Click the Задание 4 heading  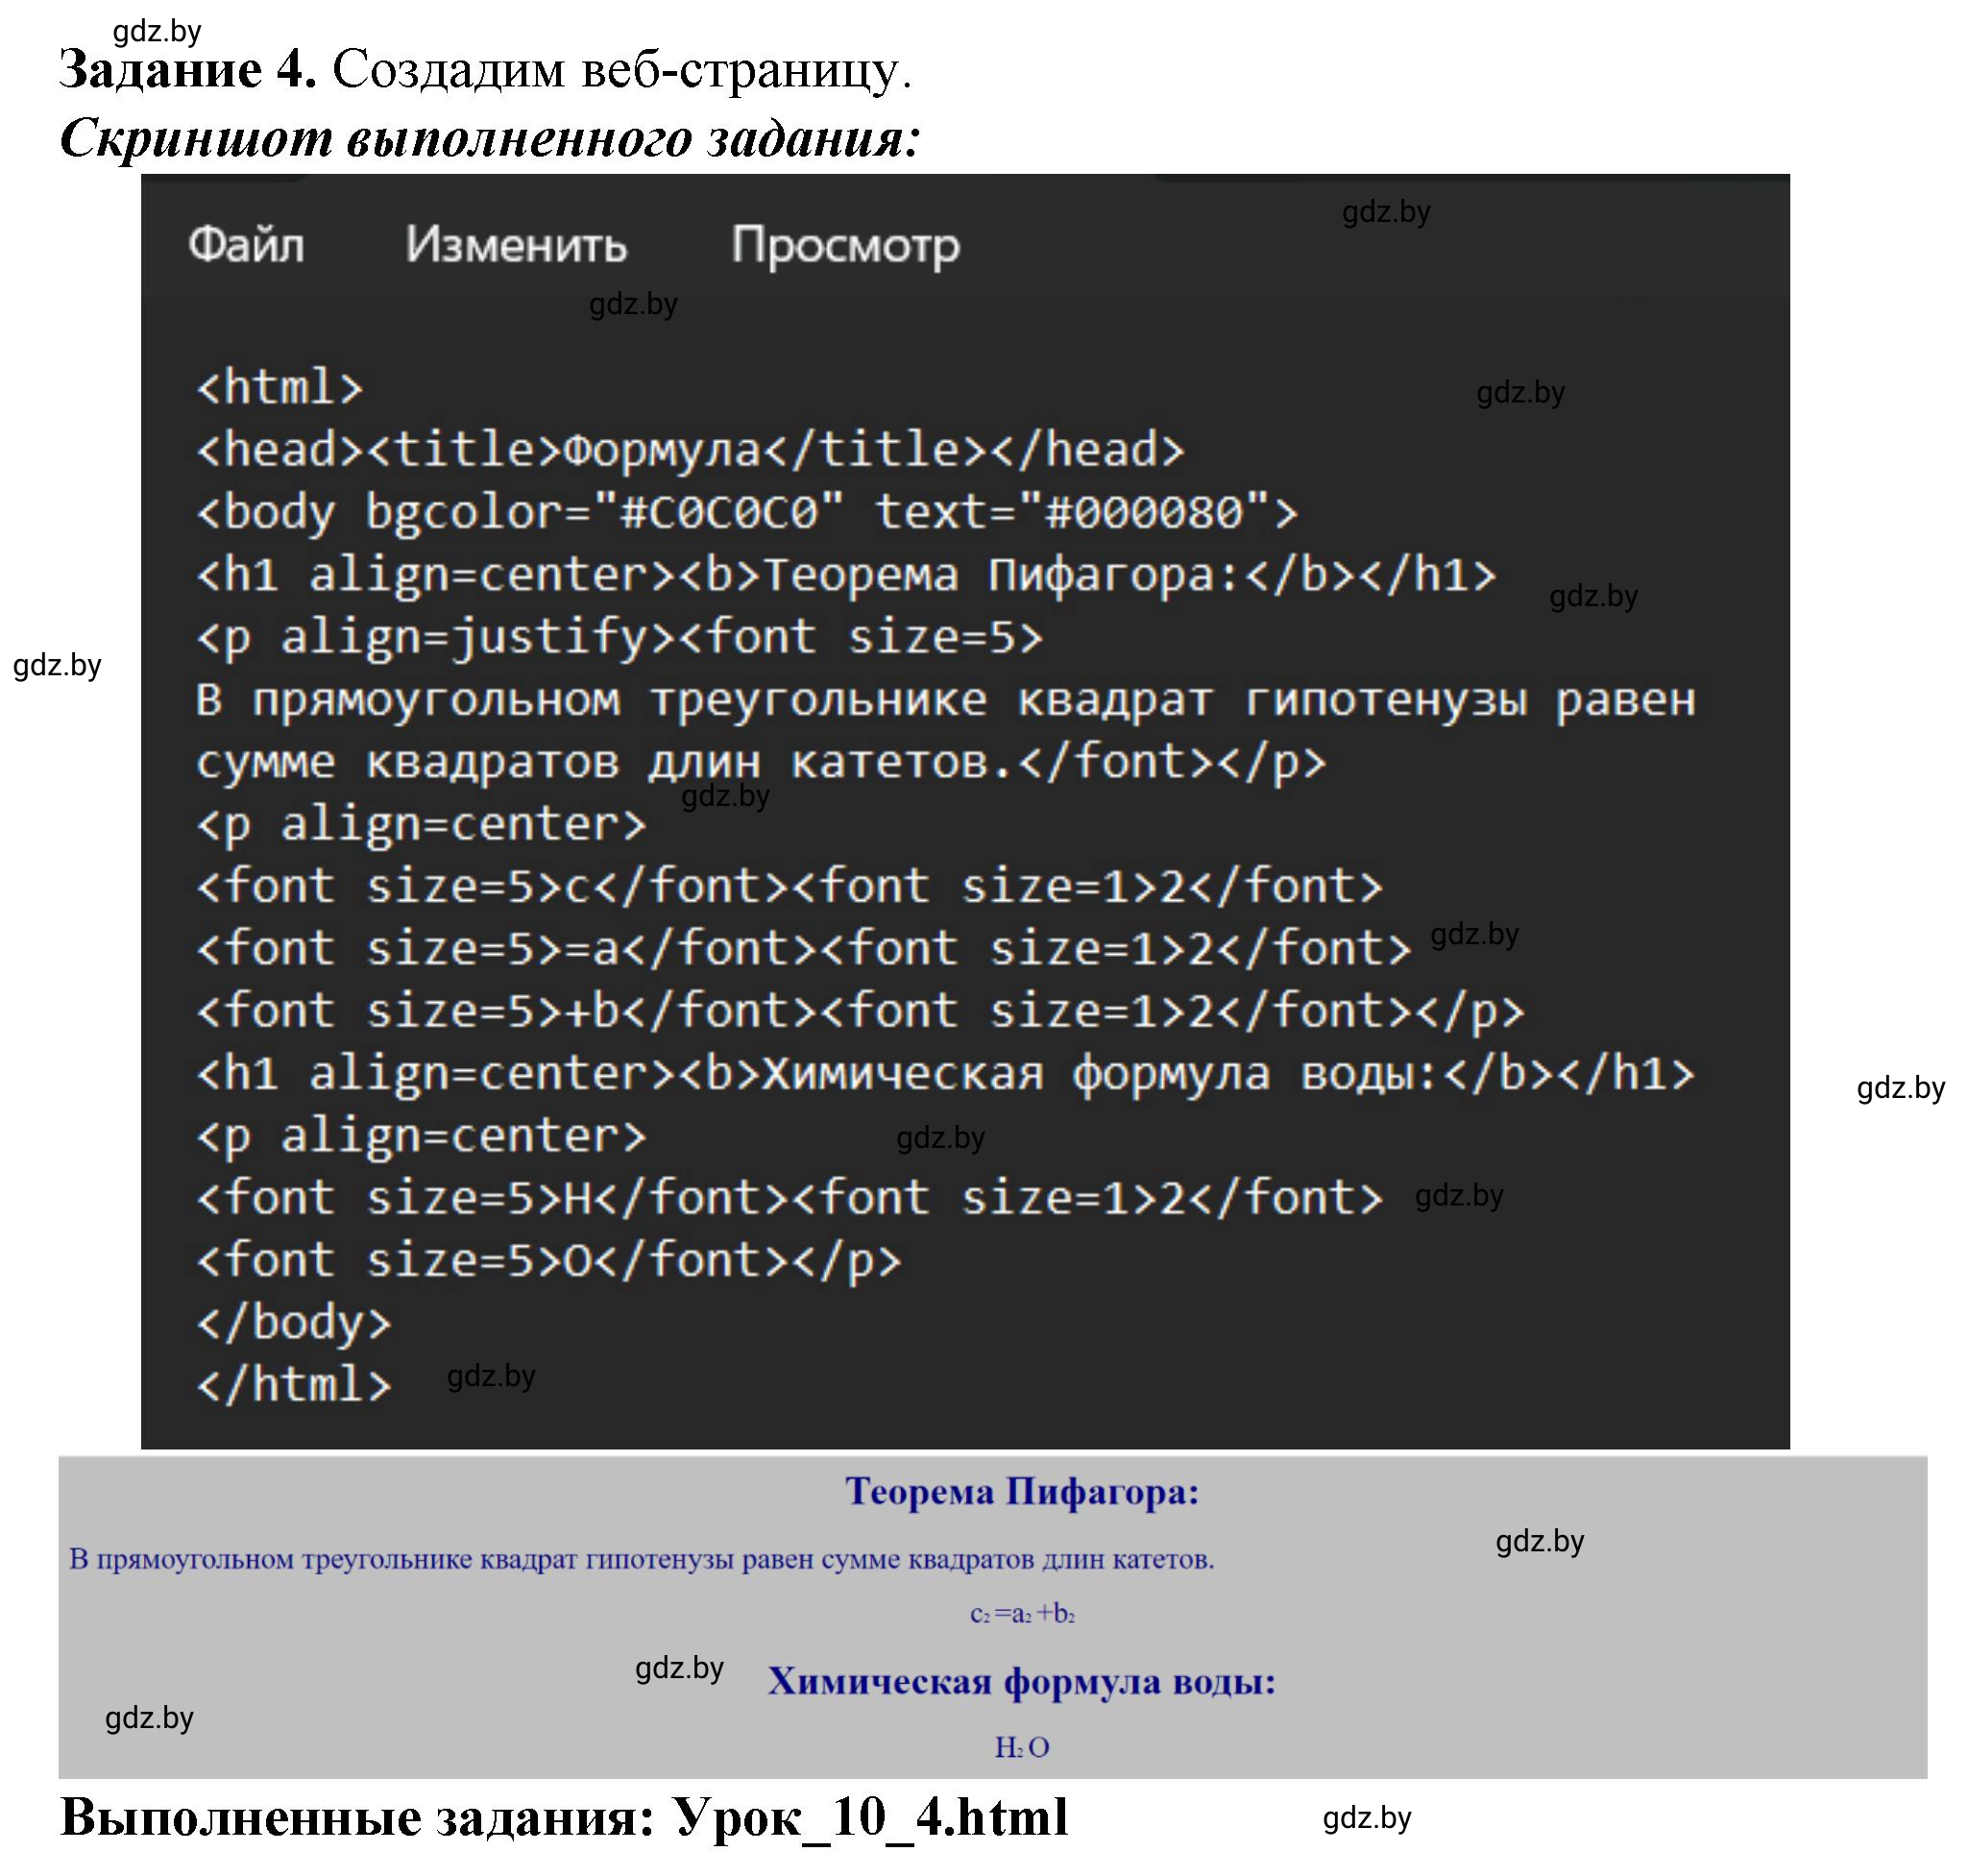[x=188, y=70]
